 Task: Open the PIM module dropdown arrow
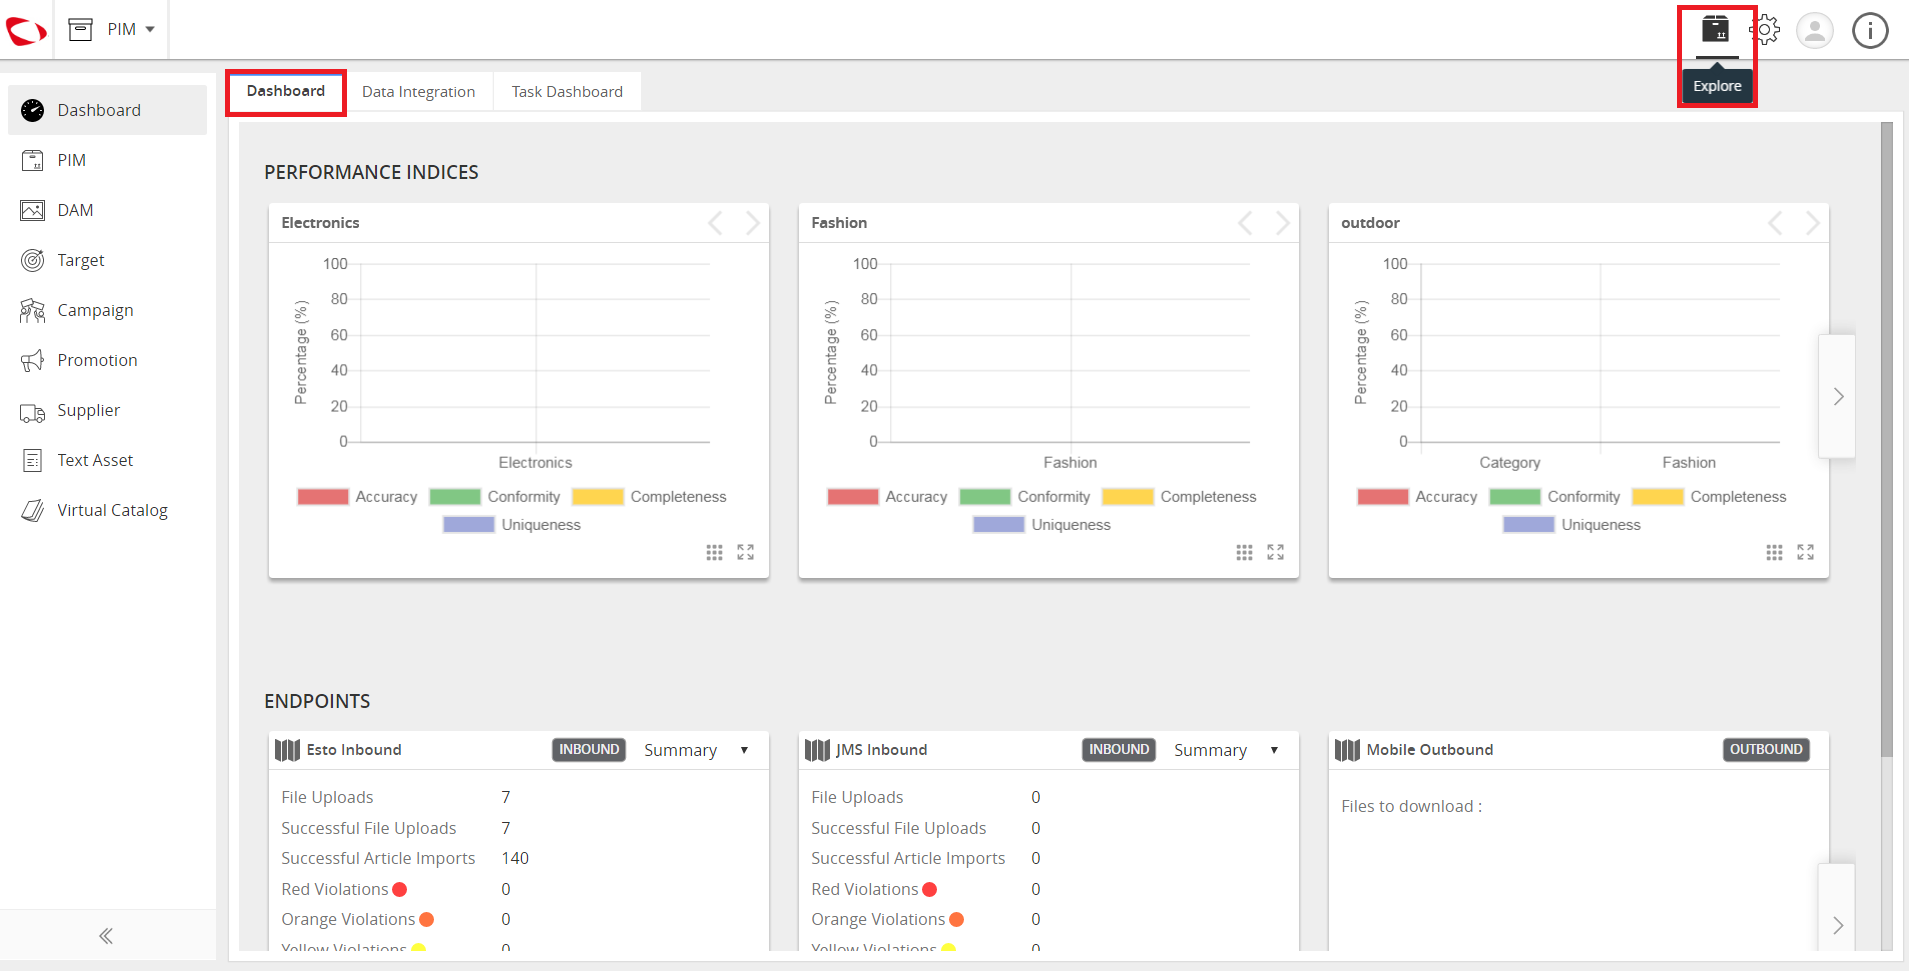[150, 30]
